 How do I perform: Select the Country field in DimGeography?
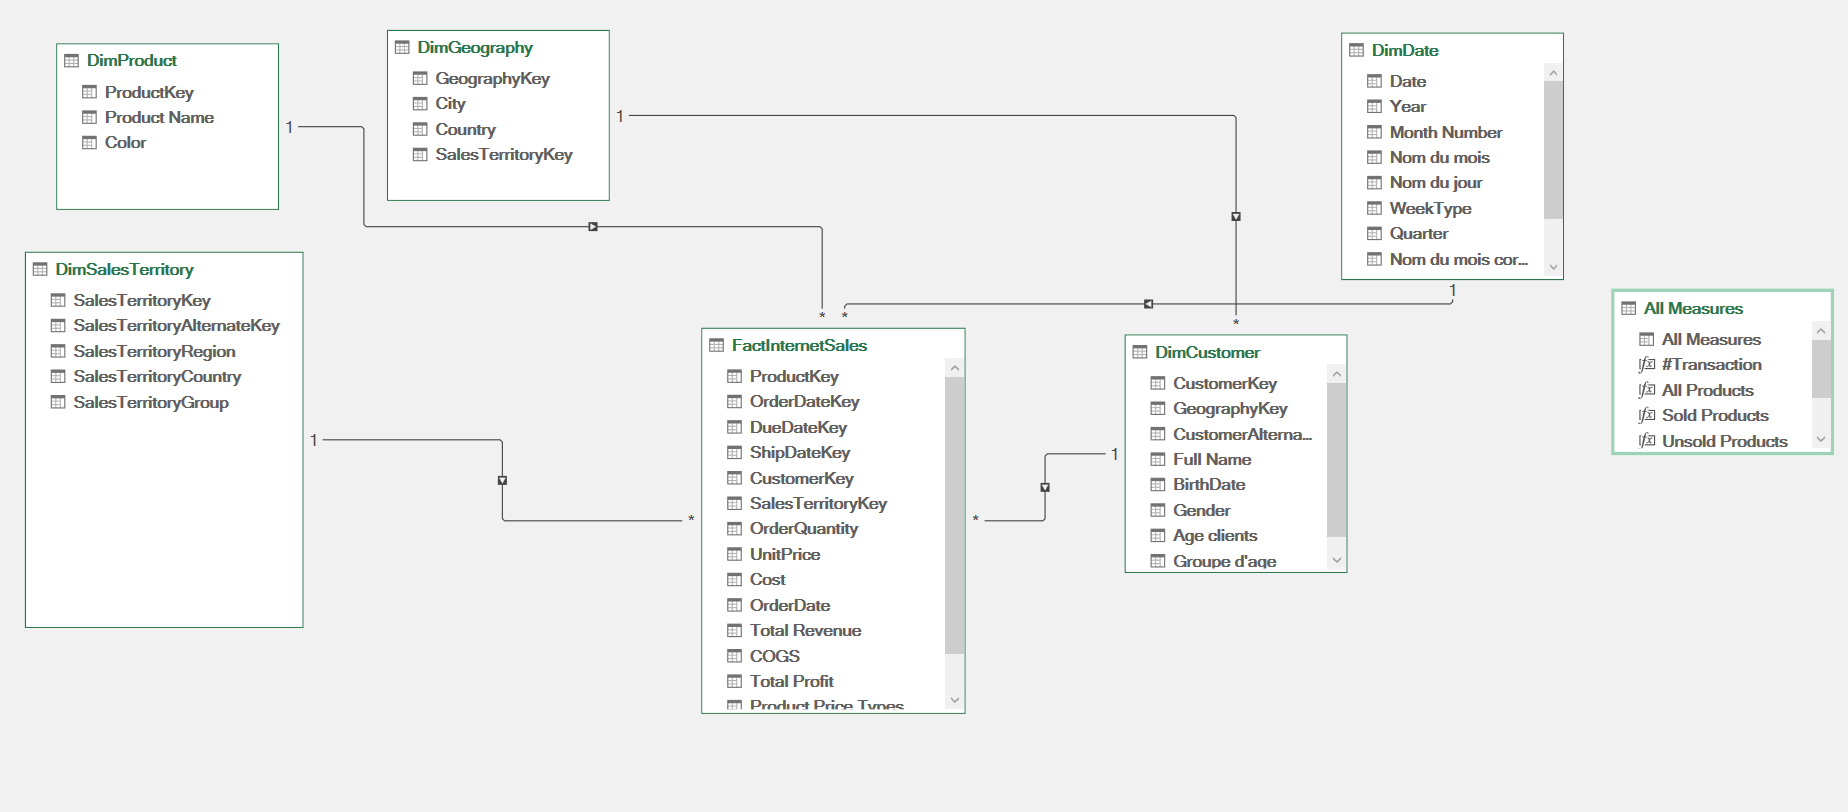click(x=465, y=130)
